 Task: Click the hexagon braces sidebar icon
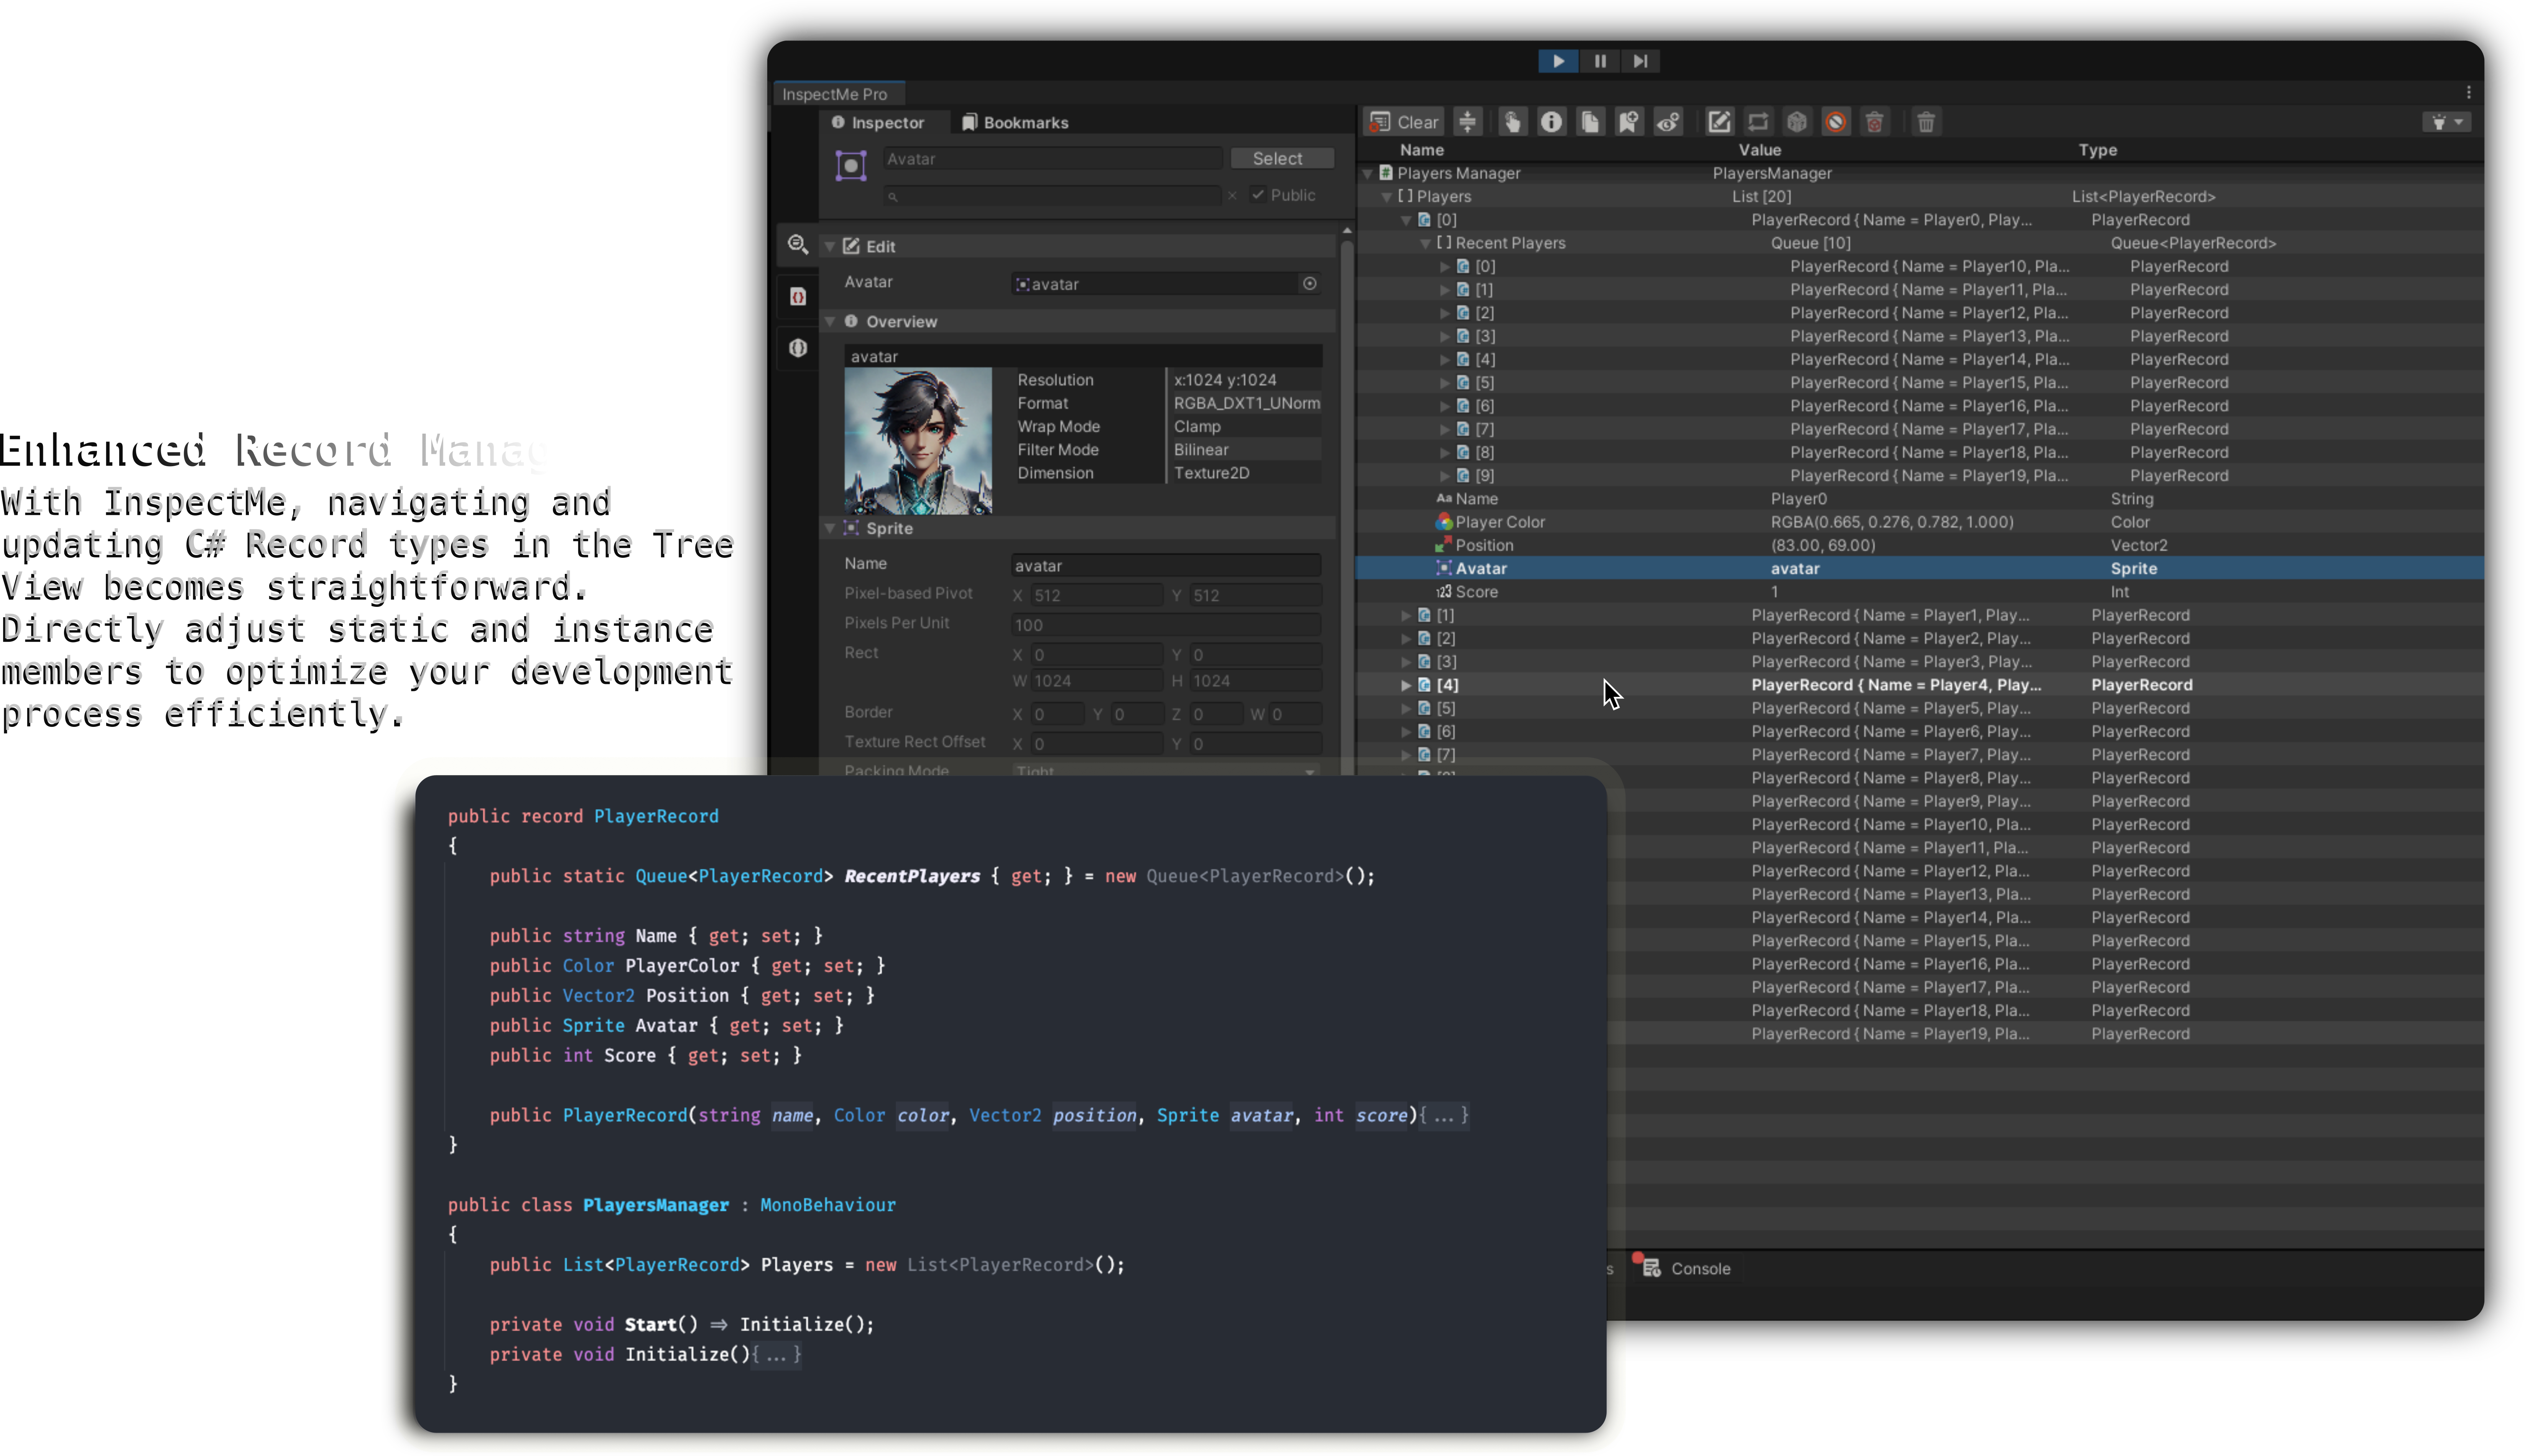coord(797,348)
